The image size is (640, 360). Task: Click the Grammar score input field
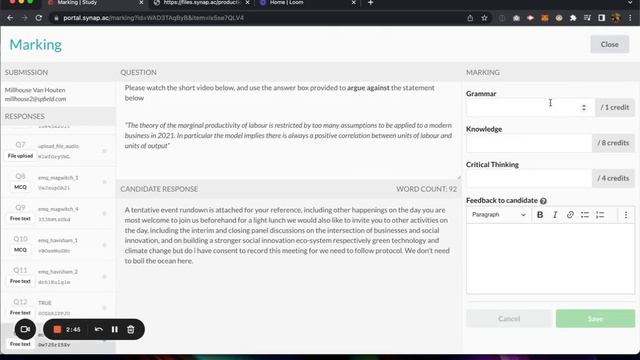pyautogui.click(x=530, y=107)
